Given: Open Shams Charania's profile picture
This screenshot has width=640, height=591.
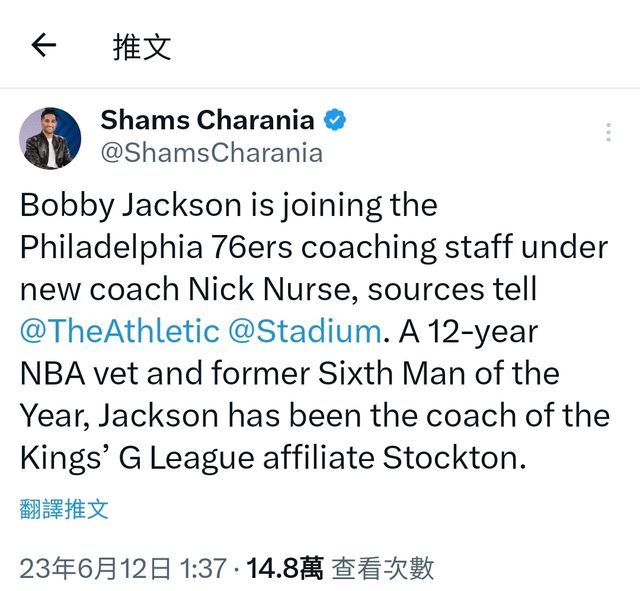Looking at the screenshot, I should click(50, 138).
